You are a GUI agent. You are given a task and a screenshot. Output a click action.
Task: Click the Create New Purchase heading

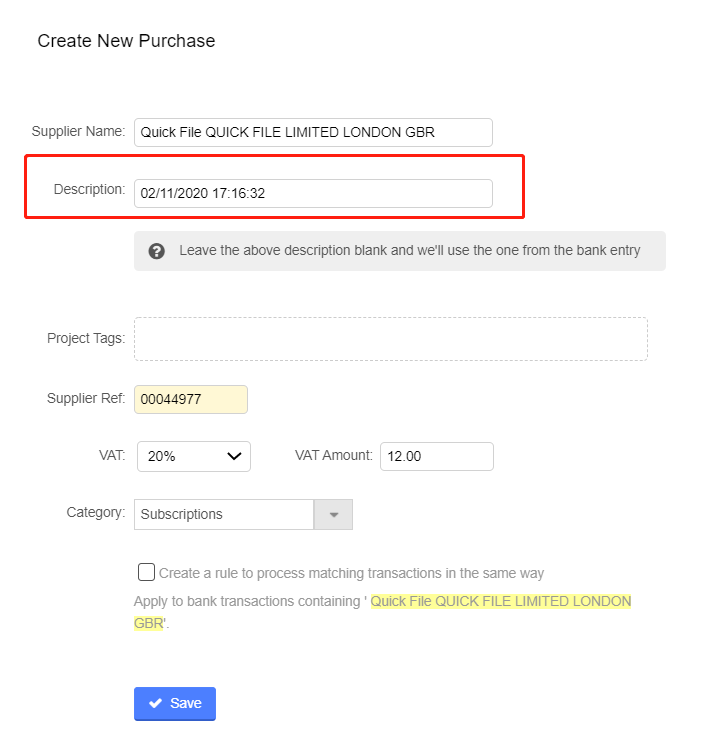click(x=126, y=41)
